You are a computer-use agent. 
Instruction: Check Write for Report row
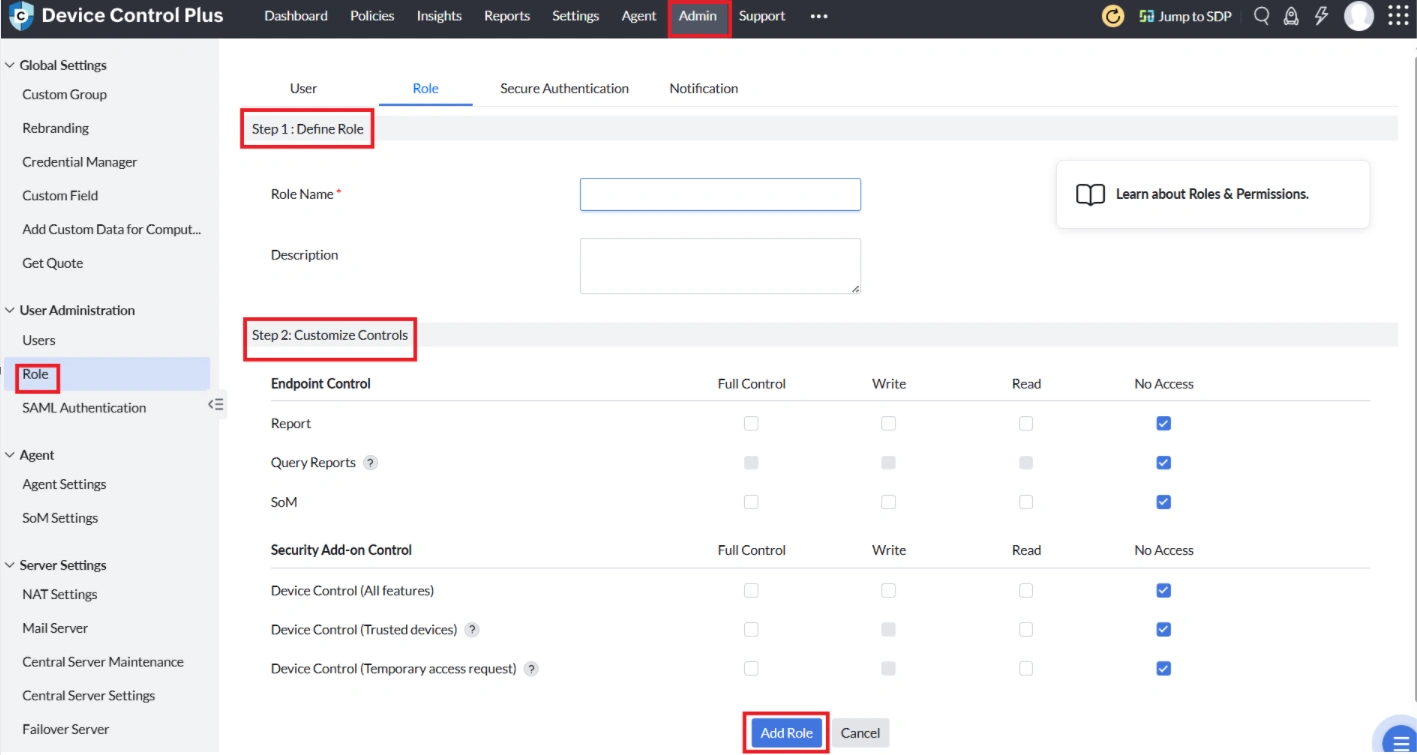coord(888,424)
